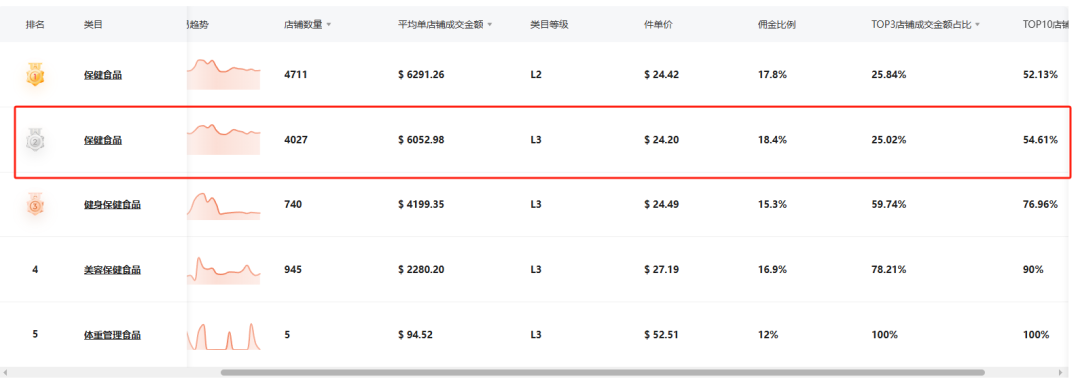Click the 佣金比例 column header
The height and width of the screenshot is (379, 1080).
coord(777,25)
